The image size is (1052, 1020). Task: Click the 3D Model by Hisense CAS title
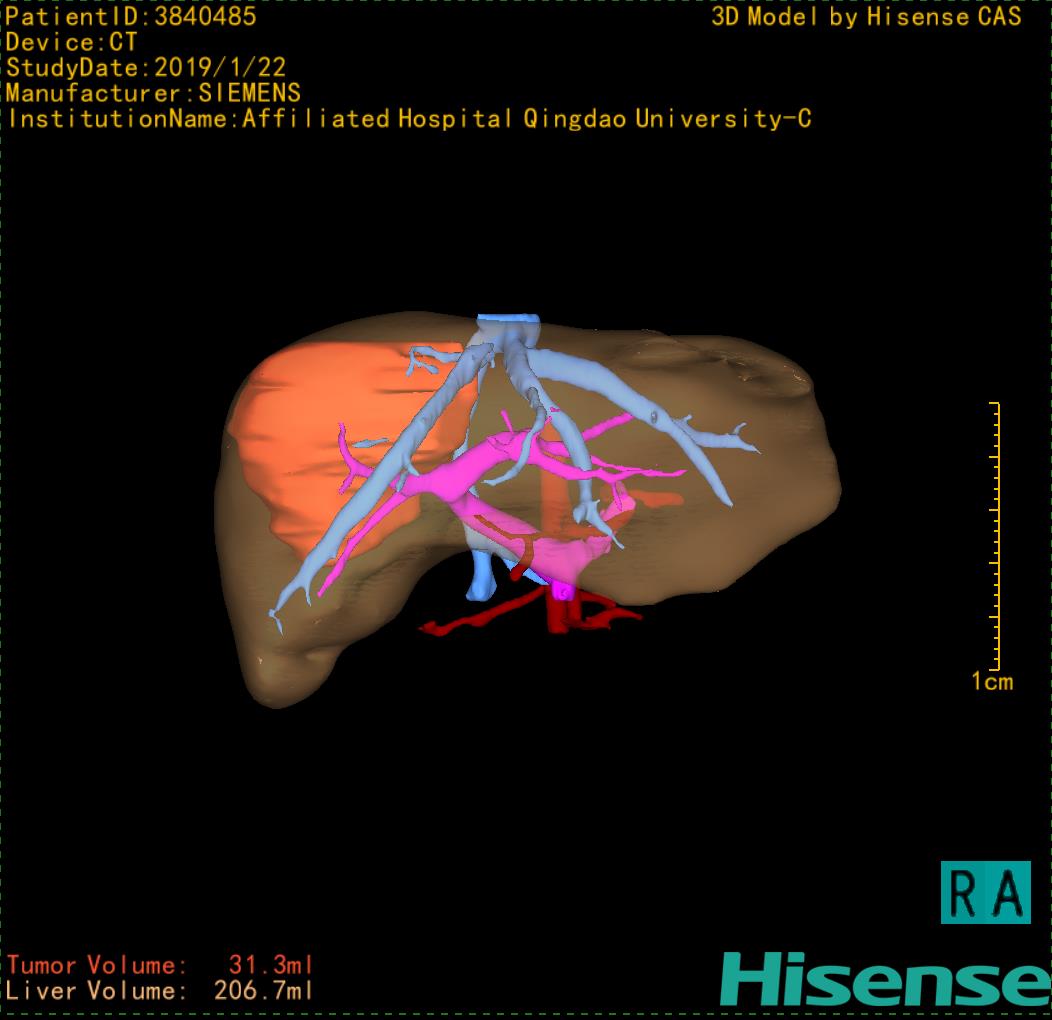coord(866,16)
